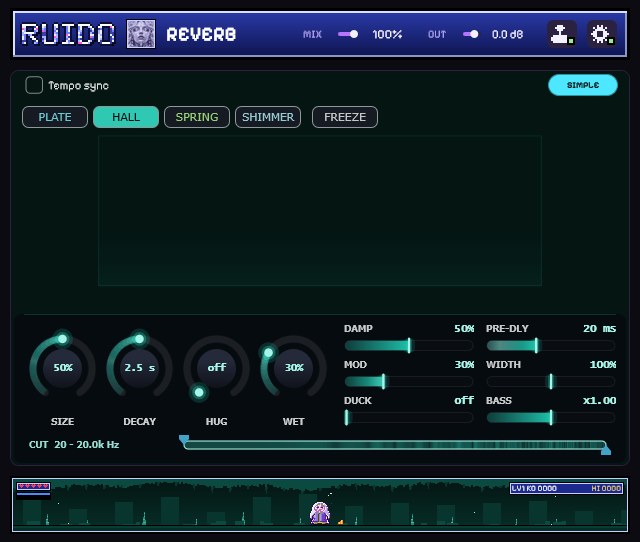Click the face portrait thumbnail

141,34
